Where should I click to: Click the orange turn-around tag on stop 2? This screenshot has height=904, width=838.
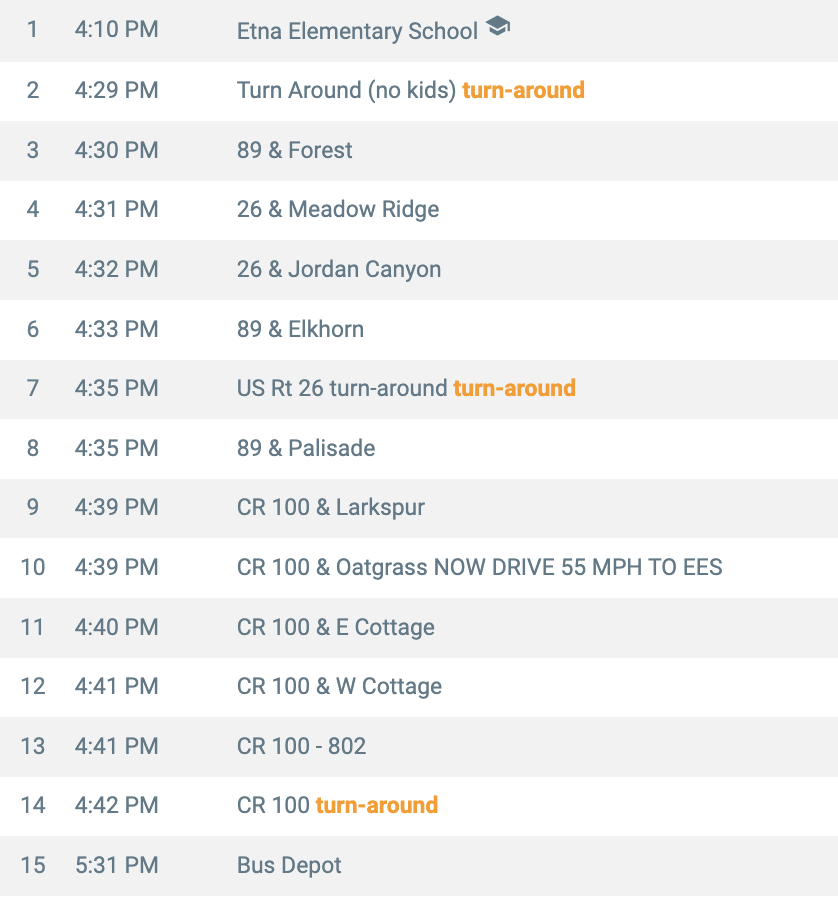pyautogui.click(x=523, y=90)
